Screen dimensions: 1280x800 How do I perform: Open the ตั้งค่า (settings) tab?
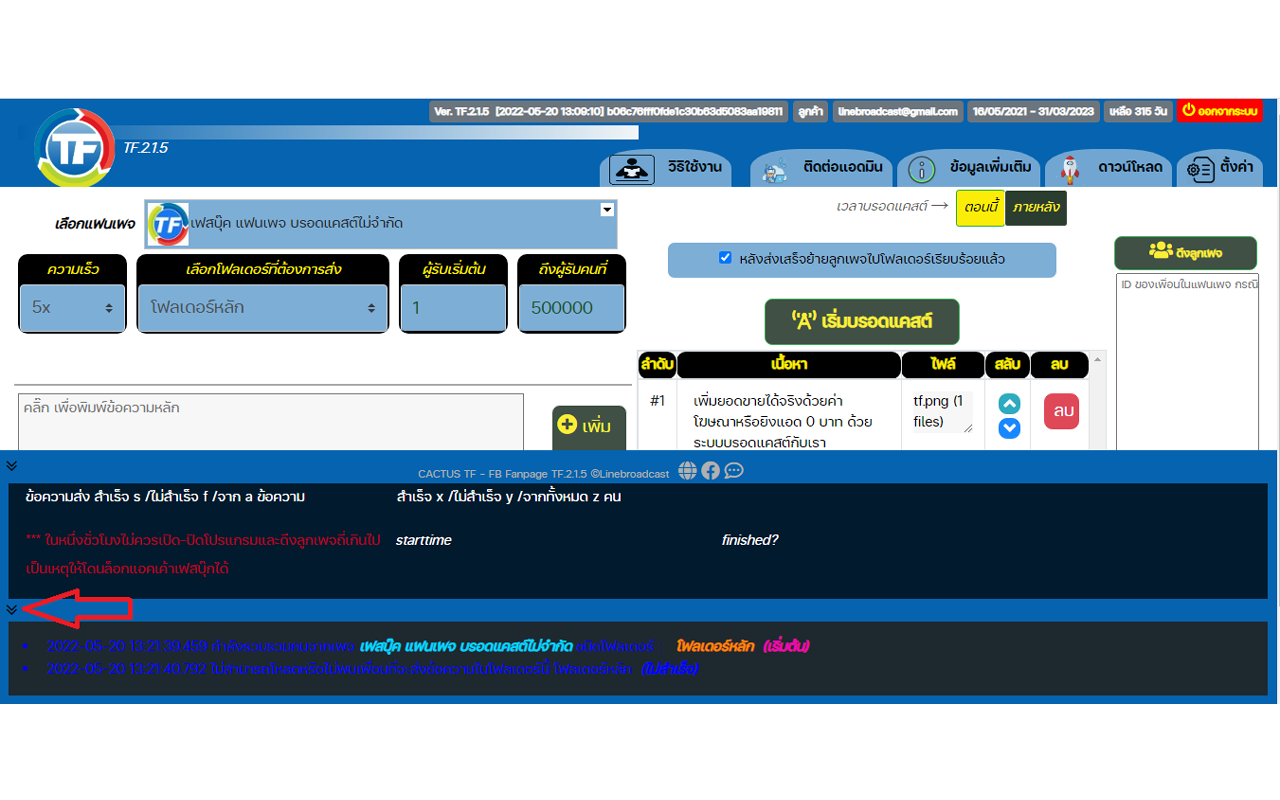point(1219,168)
